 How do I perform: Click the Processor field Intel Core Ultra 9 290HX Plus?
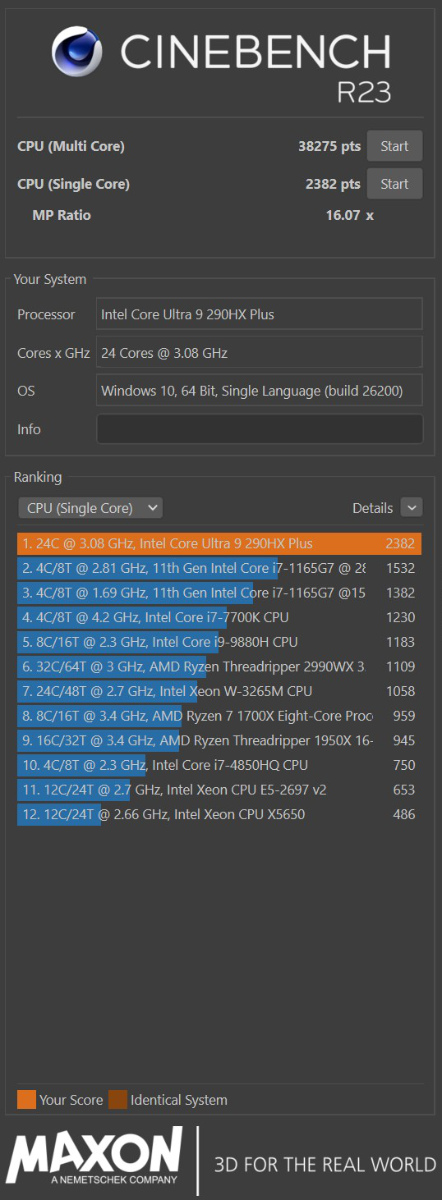pos(259,314)
